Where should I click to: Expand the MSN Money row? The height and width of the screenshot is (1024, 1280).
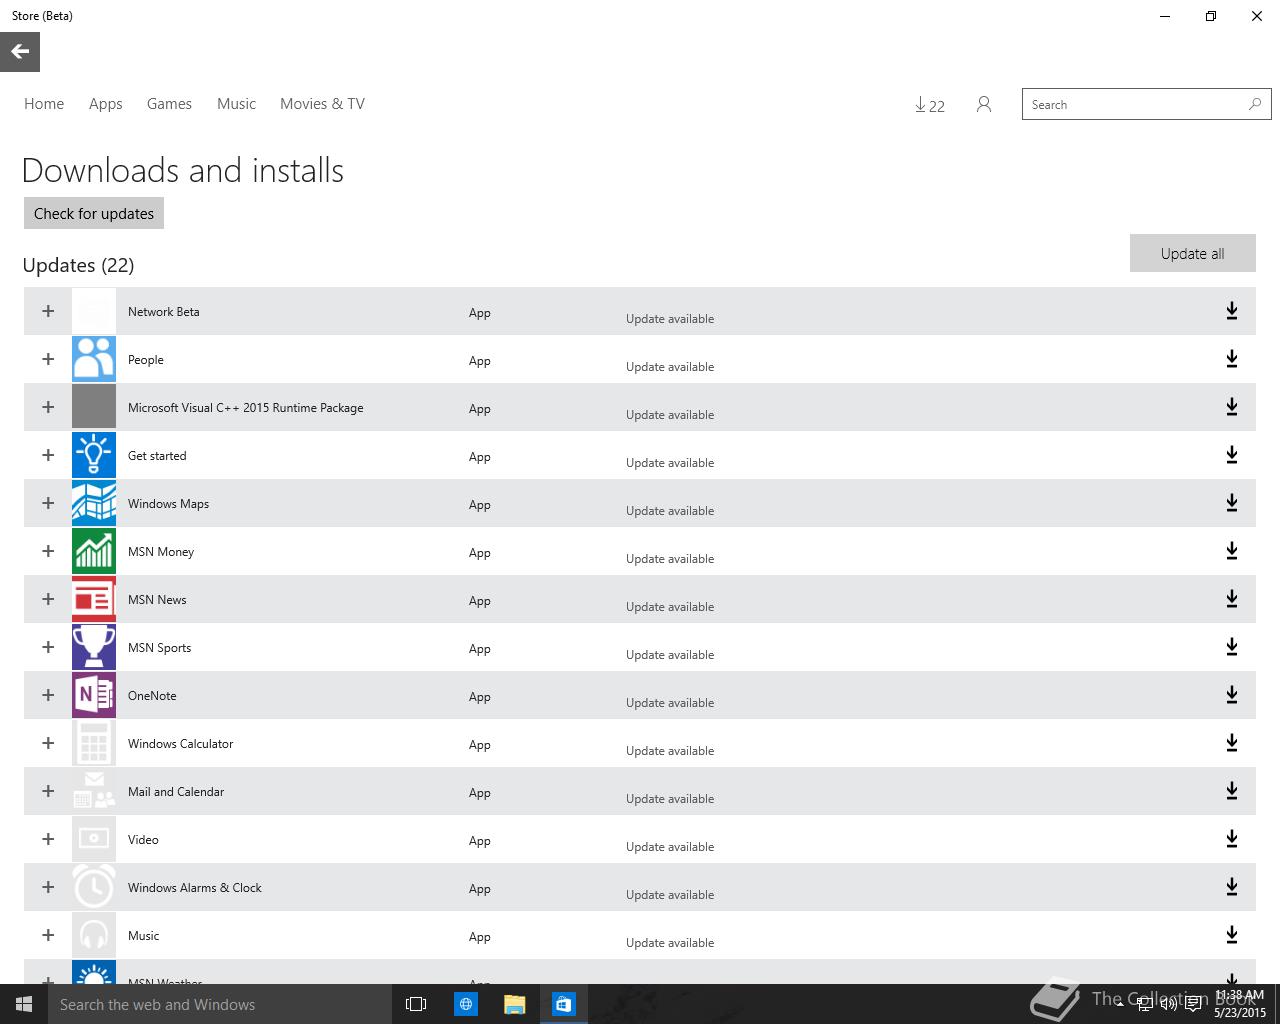coord(48,551)
